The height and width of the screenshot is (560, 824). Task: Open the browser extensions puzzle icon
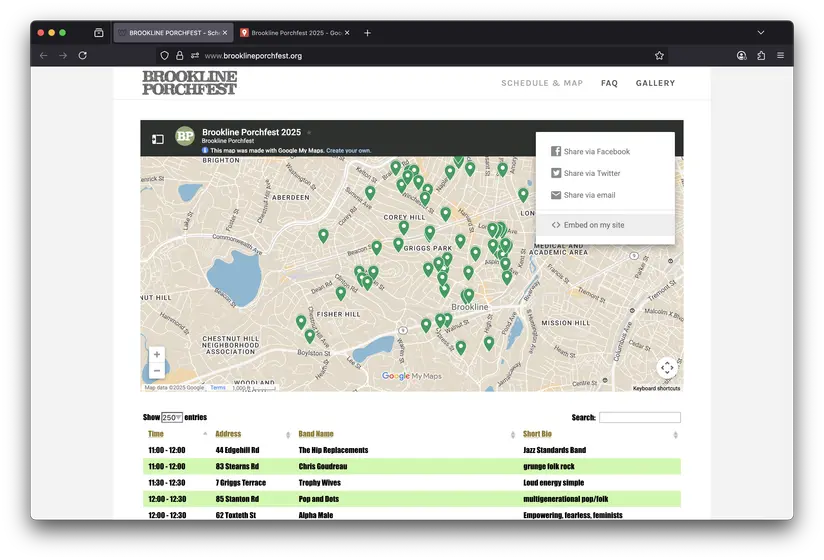(761, 56)
